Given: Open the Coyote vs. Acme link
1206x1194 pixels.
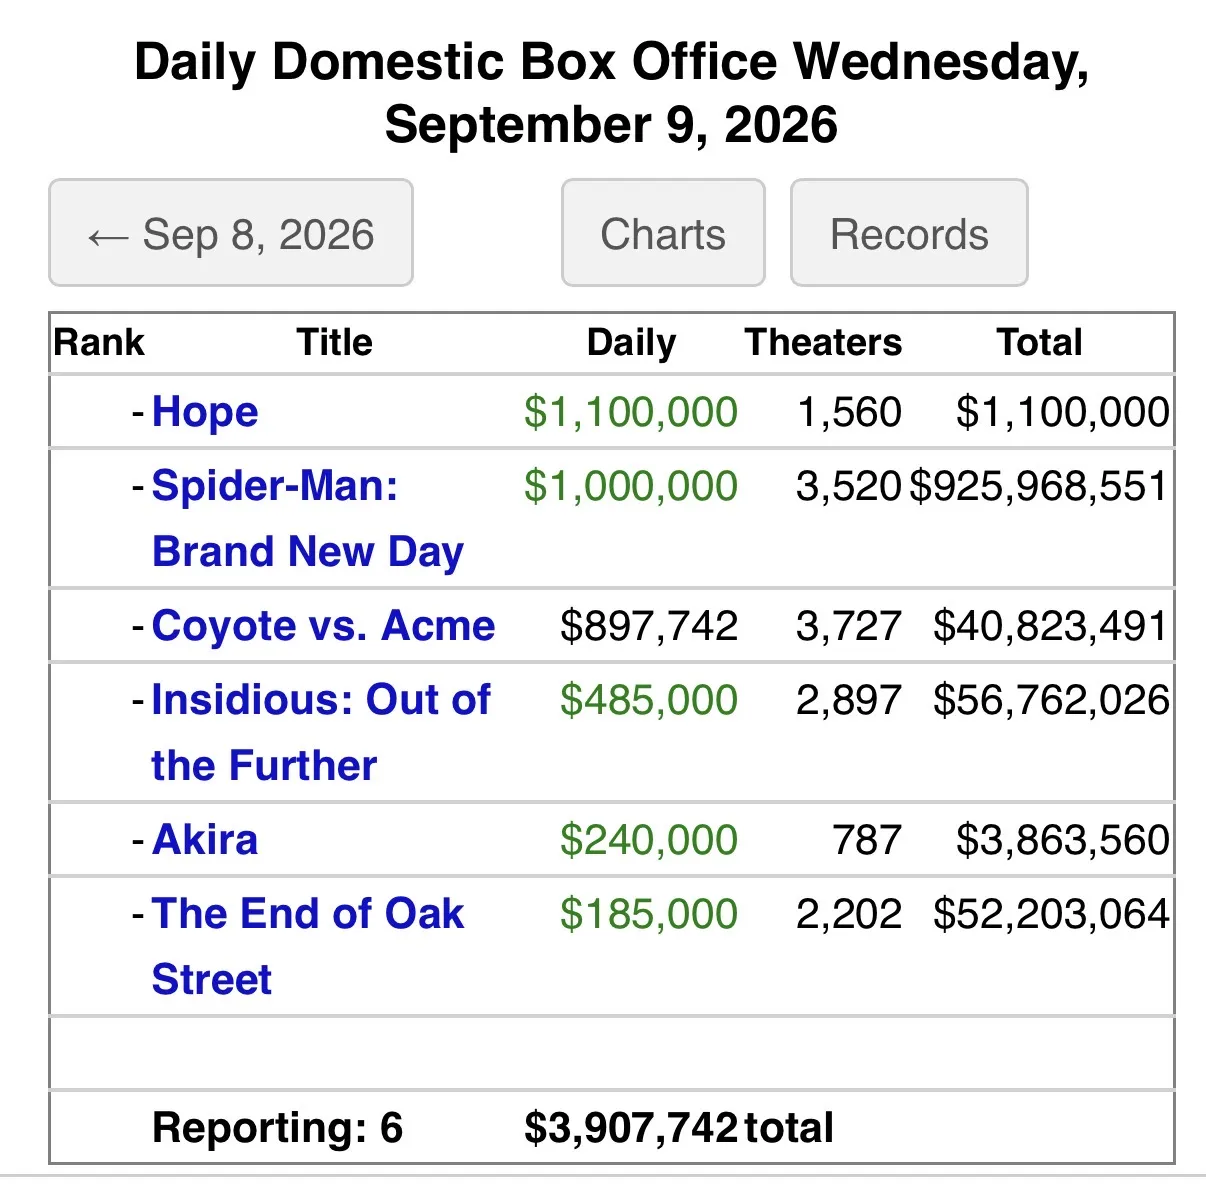Looking at the screenshot, I should pyautogui.click(x=323, y=625).
